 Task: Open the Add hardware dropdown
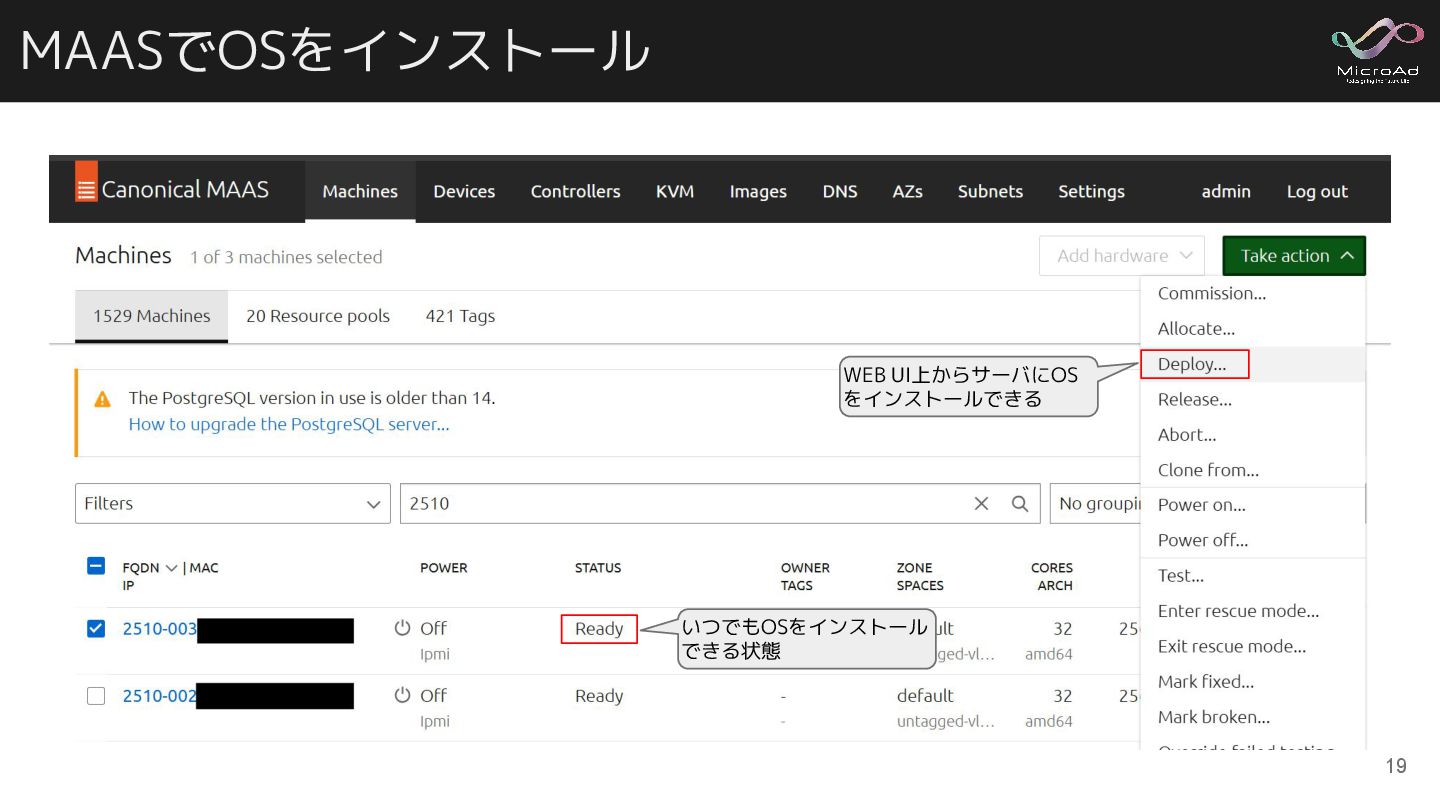[x=1122, y=256]
